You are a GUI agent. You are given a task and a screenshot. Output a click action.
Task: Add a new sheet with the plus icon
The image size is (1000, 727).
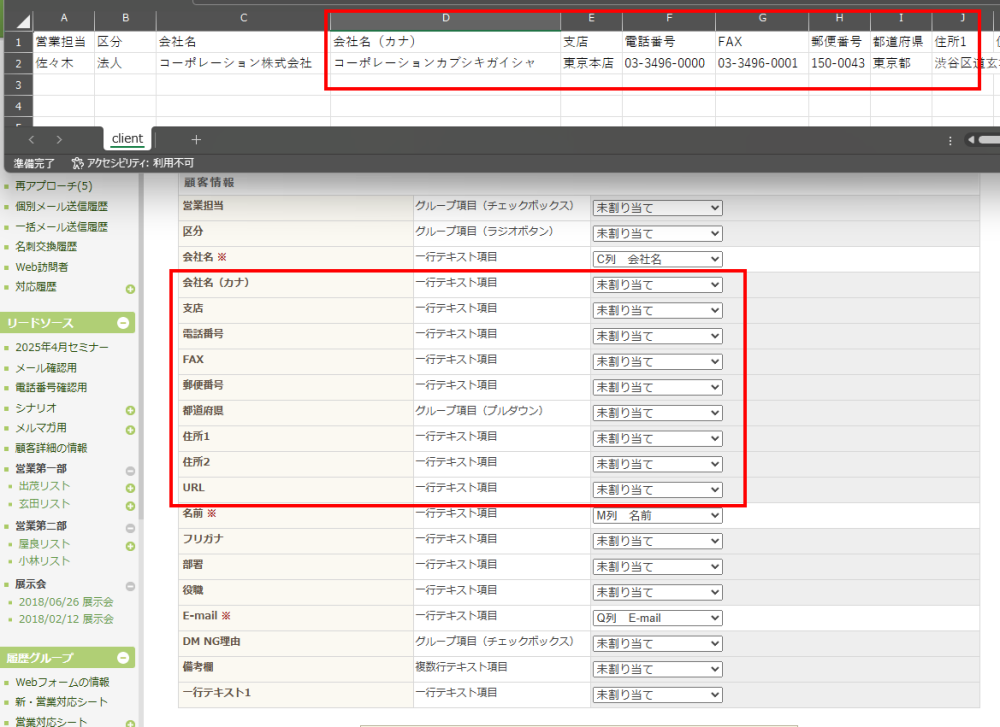point(196,140)
